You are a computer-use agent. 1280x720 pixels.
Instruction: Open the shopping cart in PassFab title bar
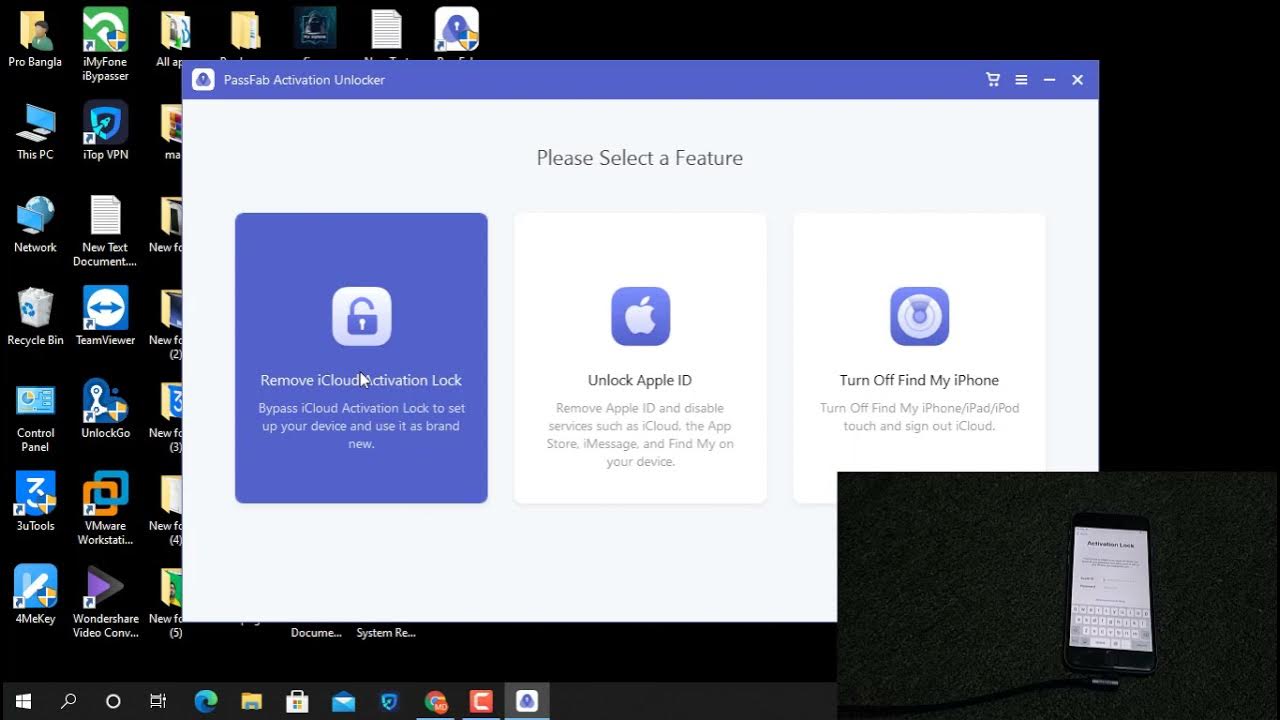point(993,80)
